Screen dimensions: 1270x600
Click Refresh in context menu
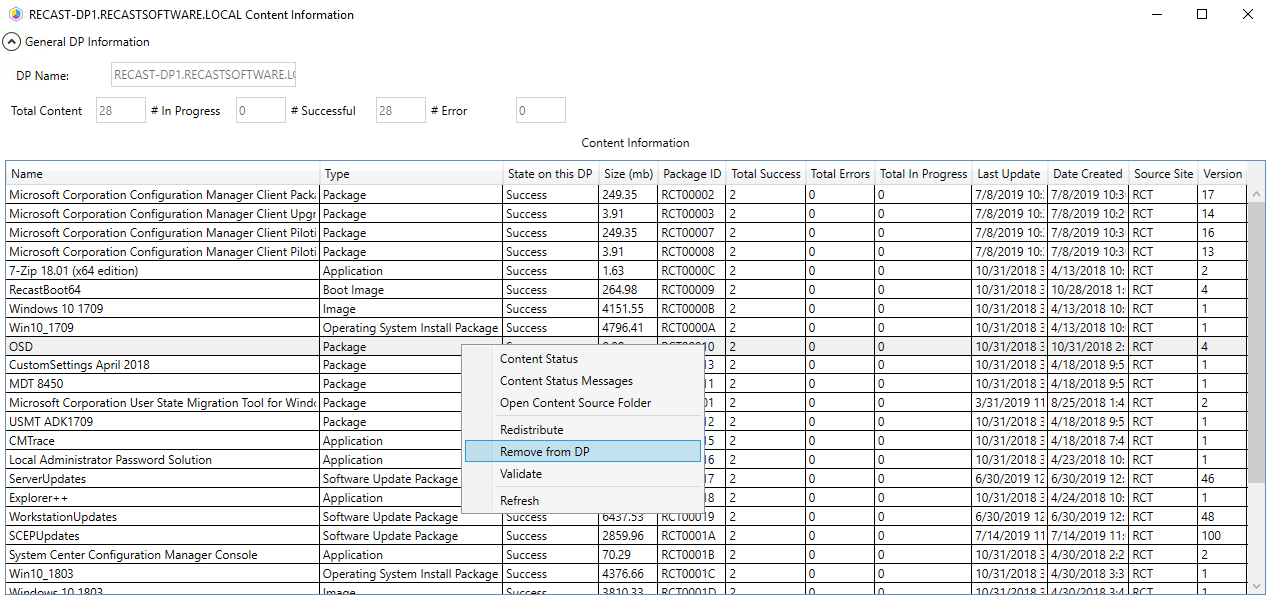point(583,501)
